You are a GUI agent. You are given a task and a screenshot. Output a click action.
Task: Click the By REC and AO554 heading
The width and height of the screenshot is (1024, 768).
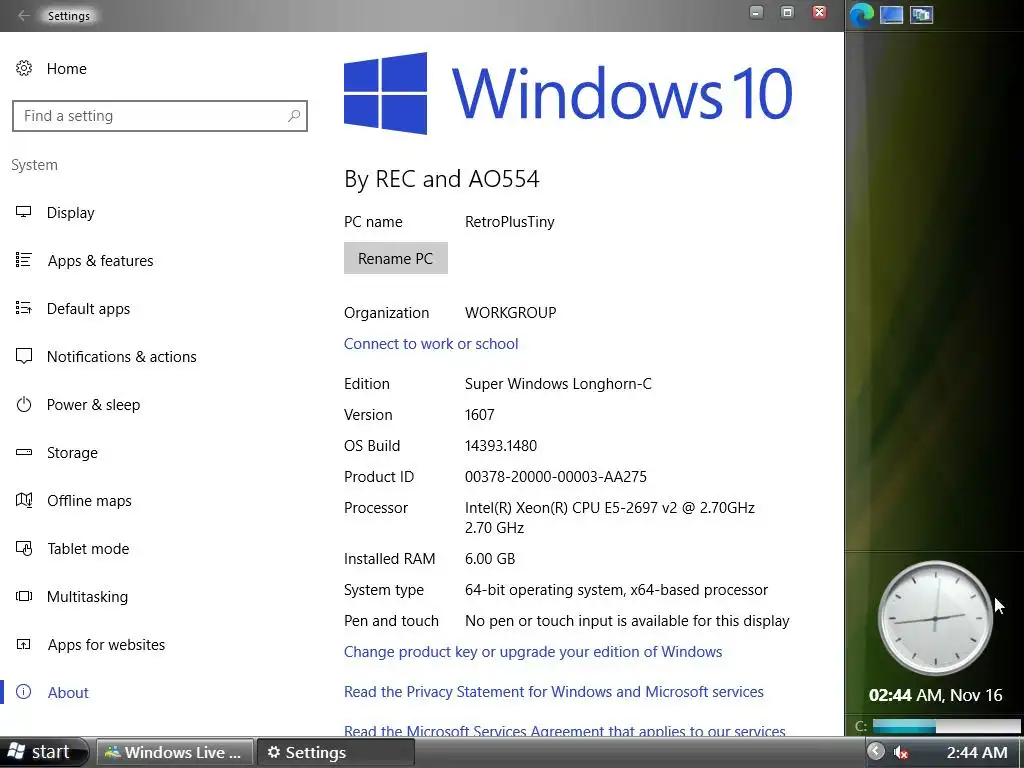tap(441, 179)
